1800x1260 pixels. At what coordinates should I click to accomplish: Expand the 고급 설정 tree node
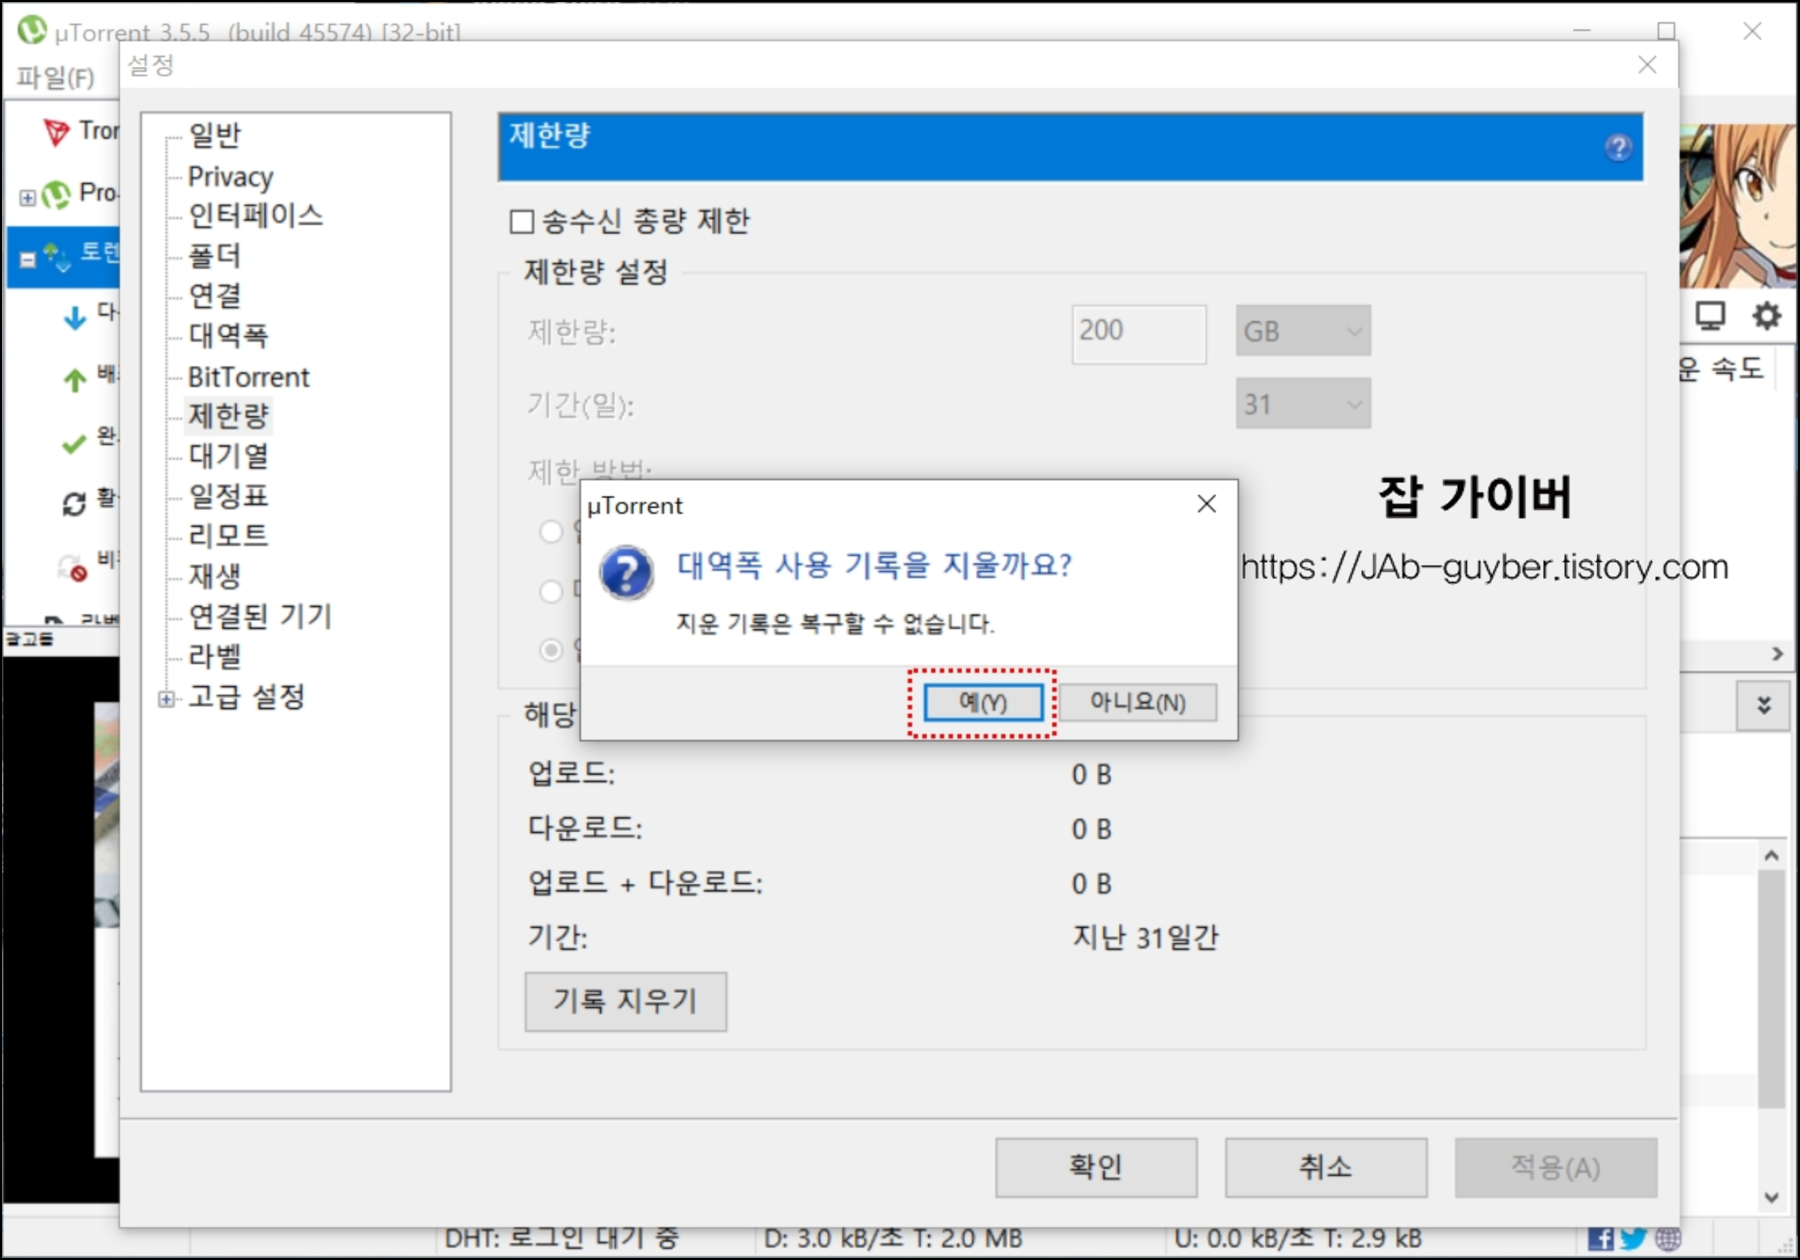point(166,698)
